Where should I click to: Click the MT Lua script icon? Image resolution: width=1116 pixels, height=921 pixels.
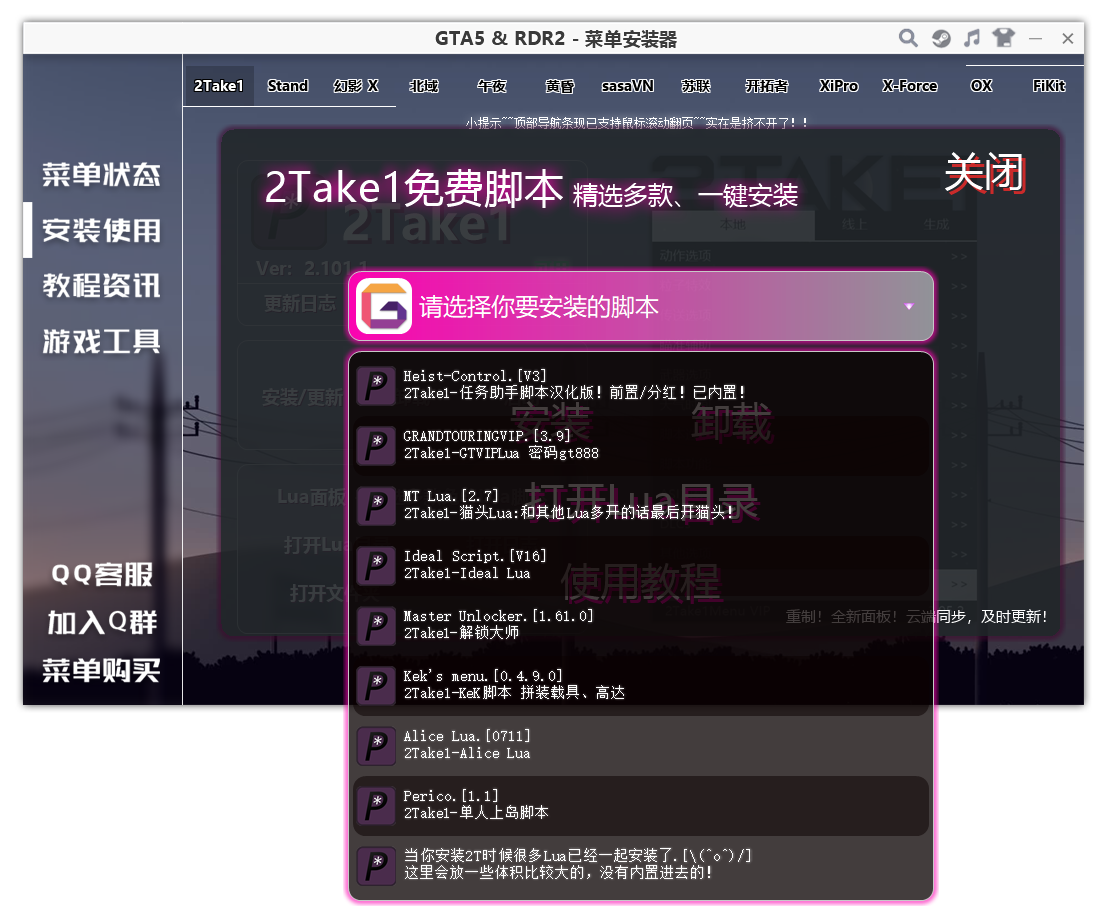tap(377, 505)
